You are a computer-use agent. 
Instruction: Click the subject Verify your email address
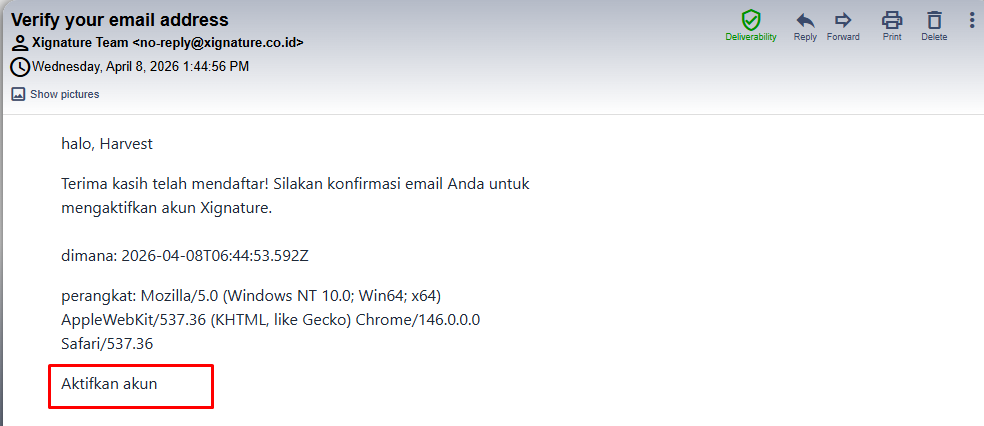click(x=120, y=20)
